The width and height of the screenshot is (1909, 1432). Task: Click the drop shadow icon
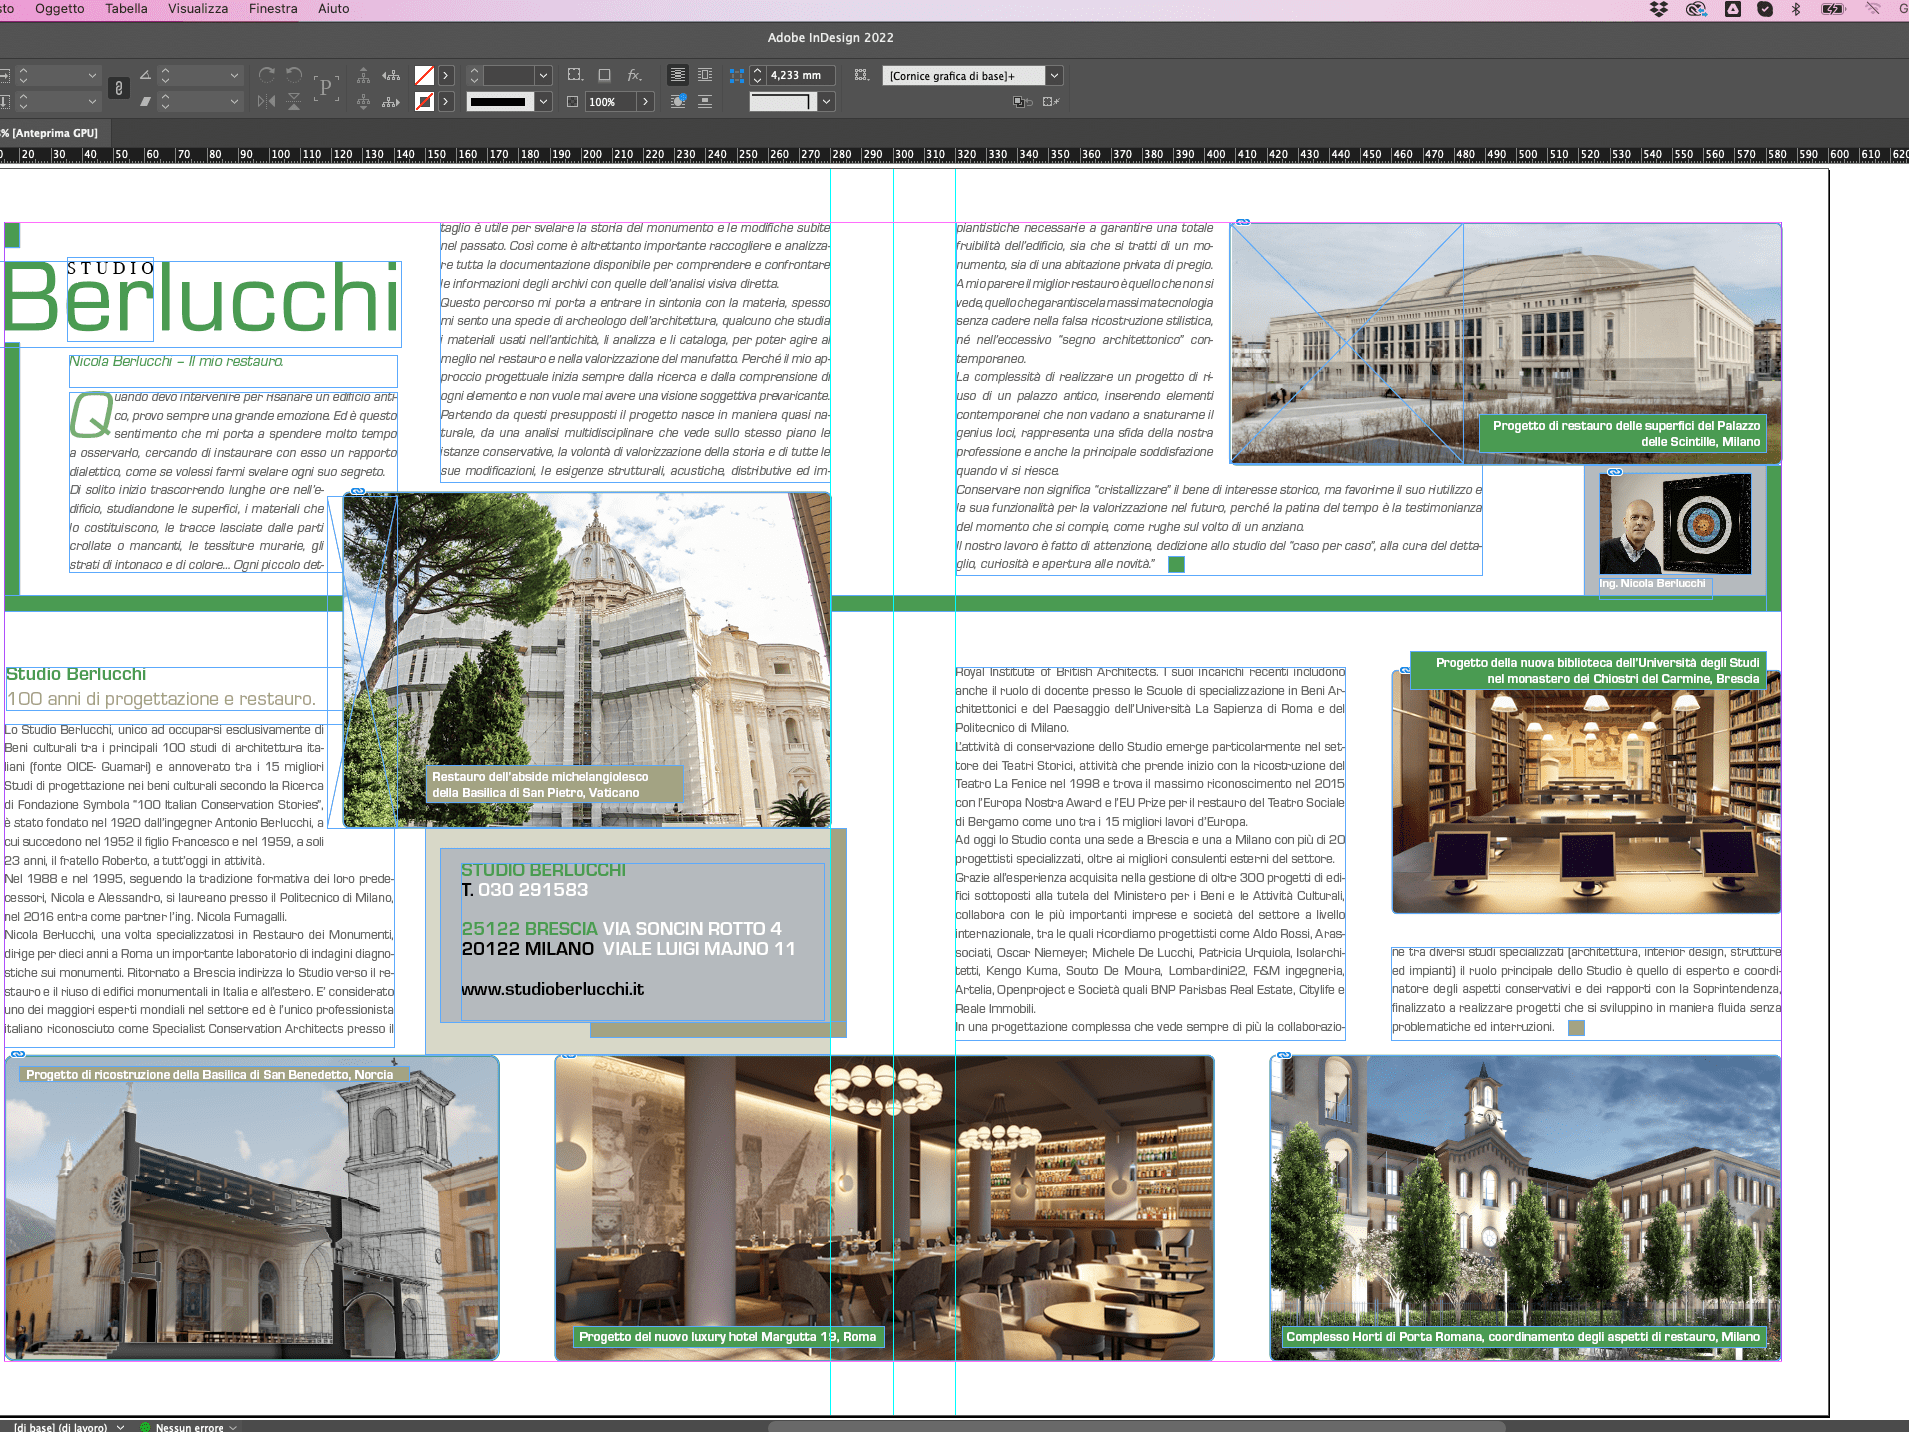604,75
